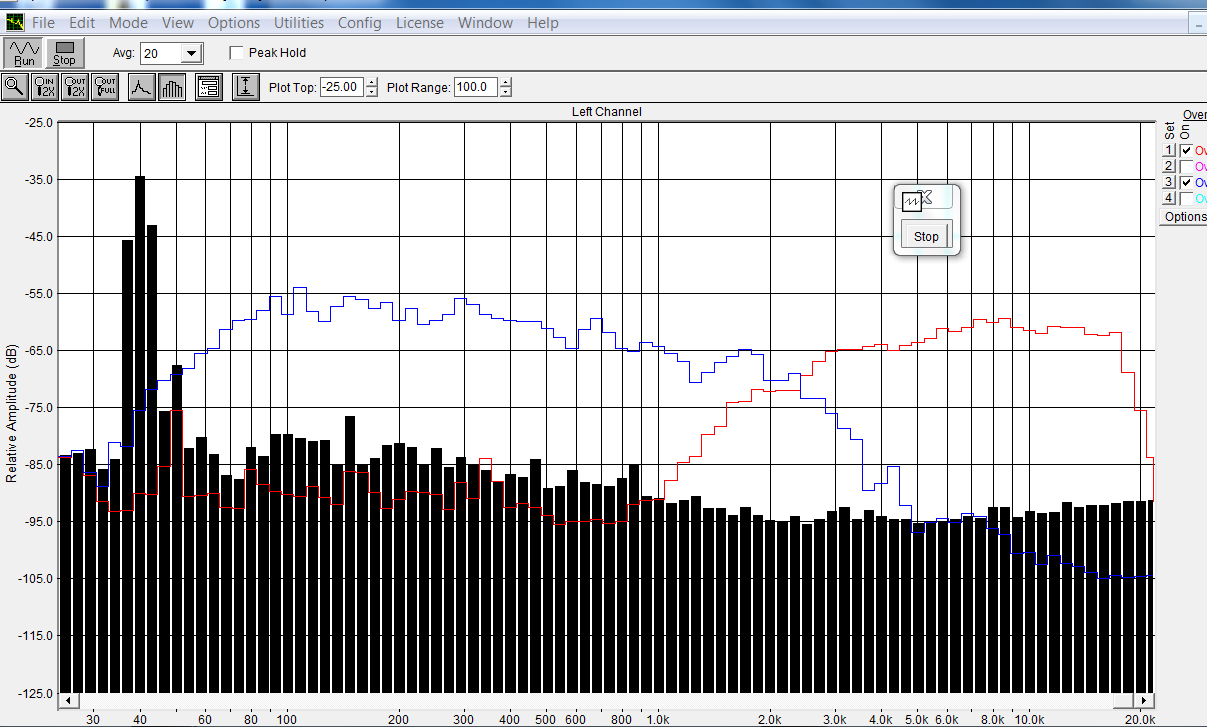Click overlay Set button 3

(x=1169, y=182)
